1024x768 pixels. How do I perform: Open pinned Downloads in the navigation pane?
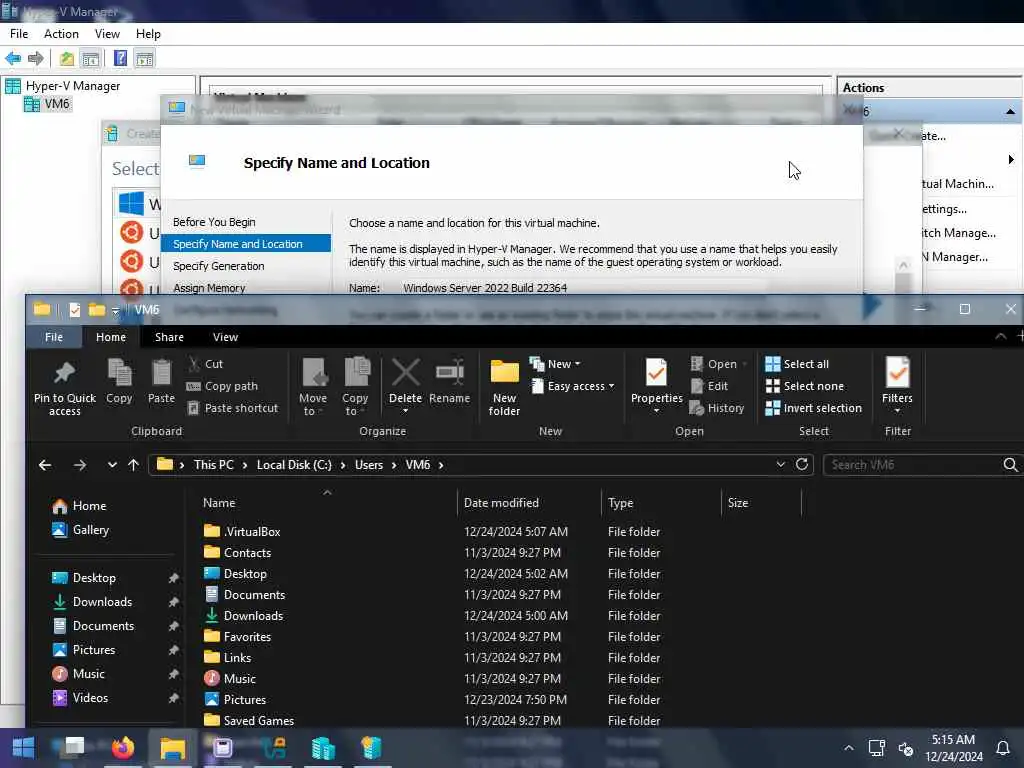tap(93, 602)
